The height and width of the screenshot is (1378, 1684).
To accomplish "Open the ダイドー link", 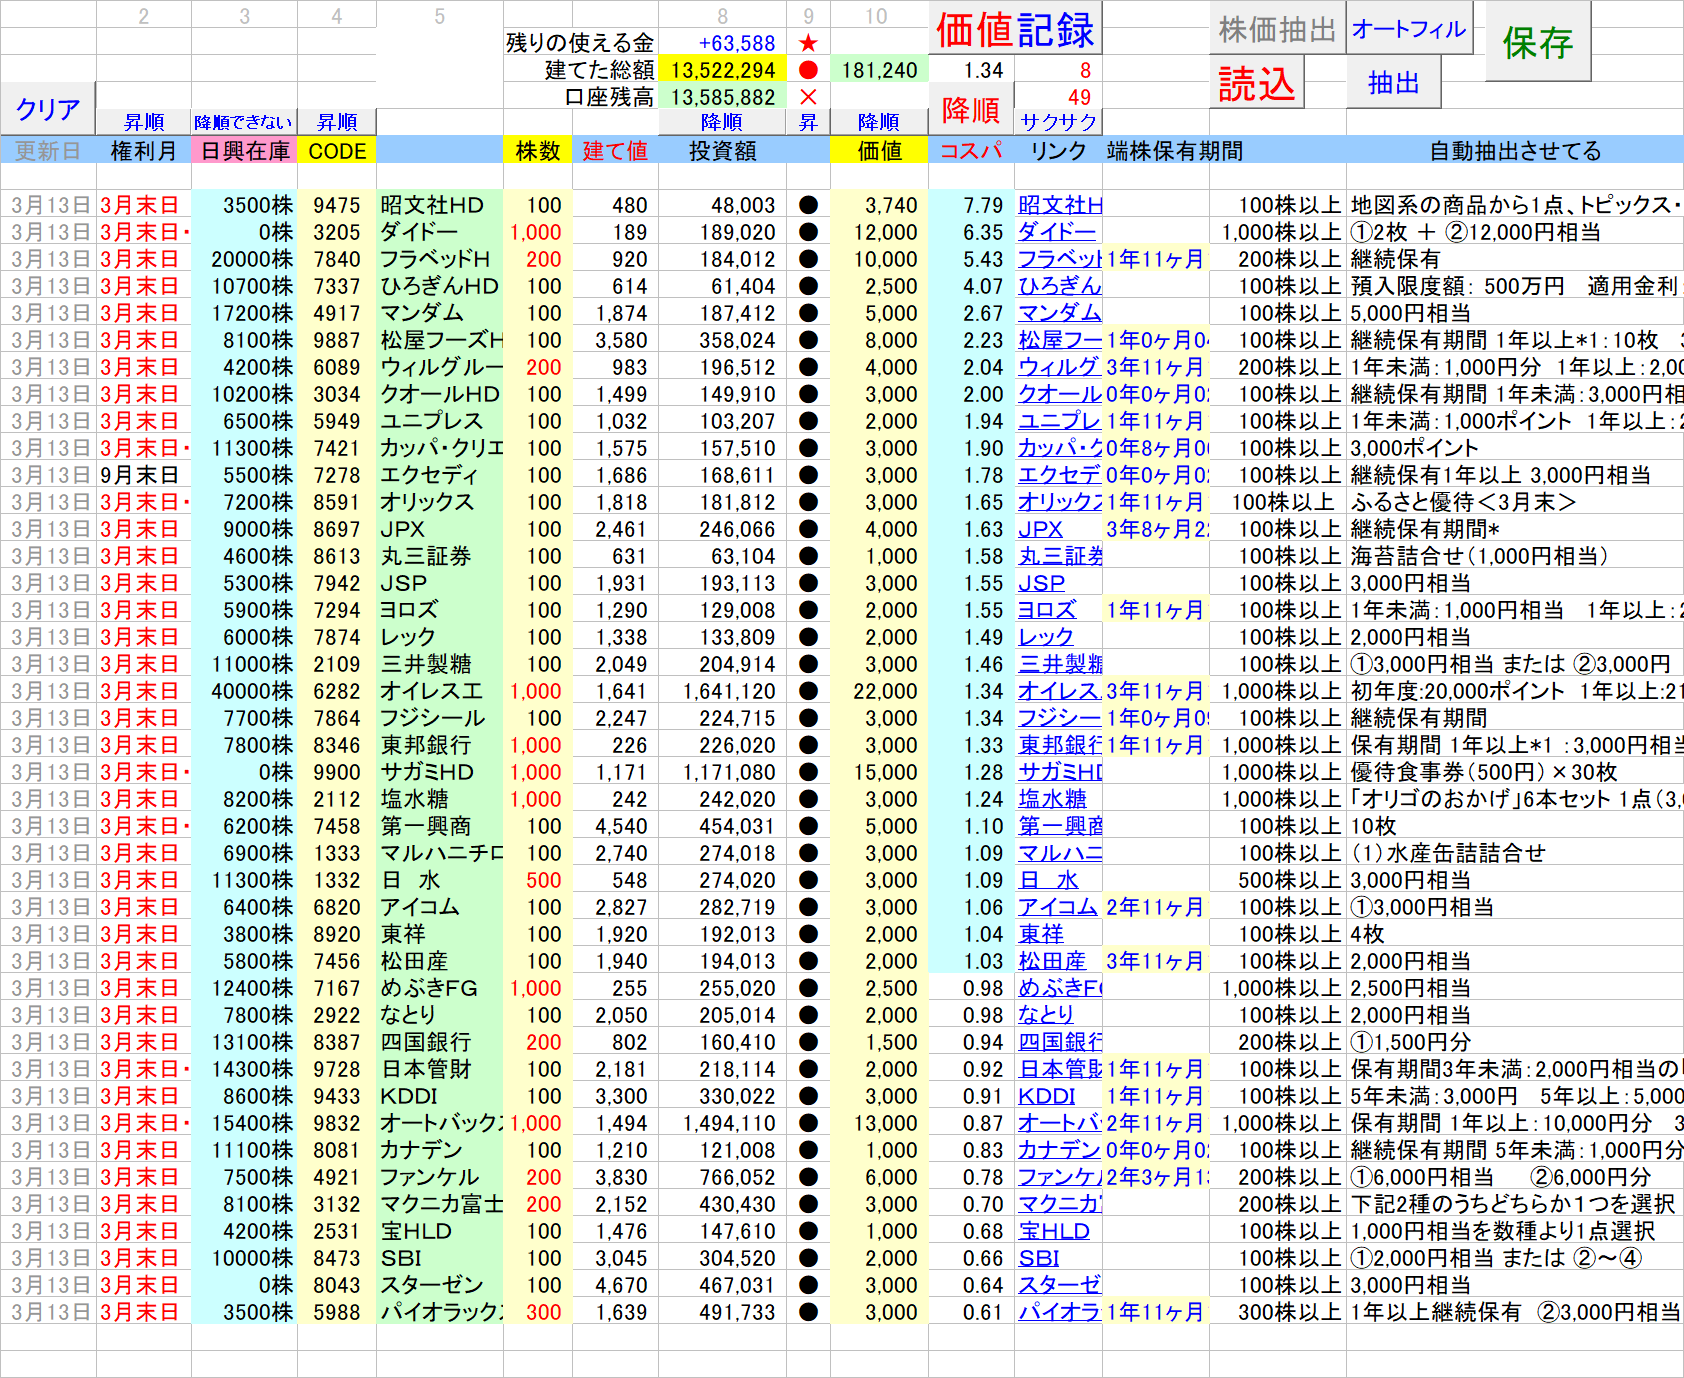I will coord(1057,232).
